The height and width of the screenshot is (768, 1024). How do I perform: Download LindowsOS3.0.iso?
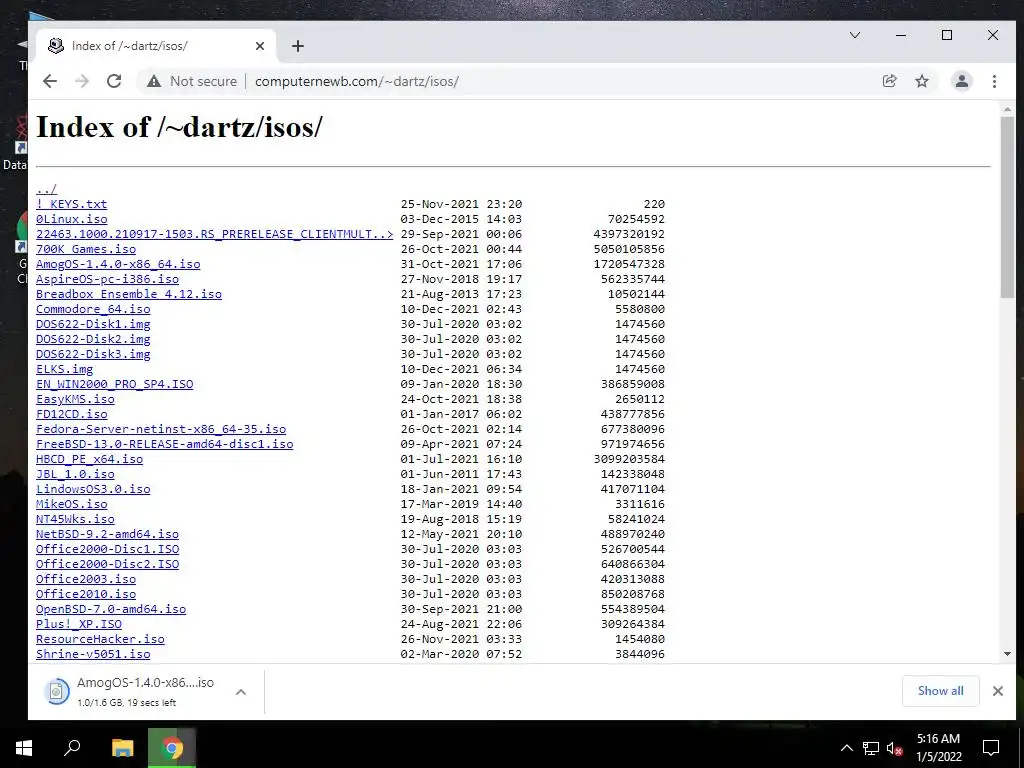[93, 490]
